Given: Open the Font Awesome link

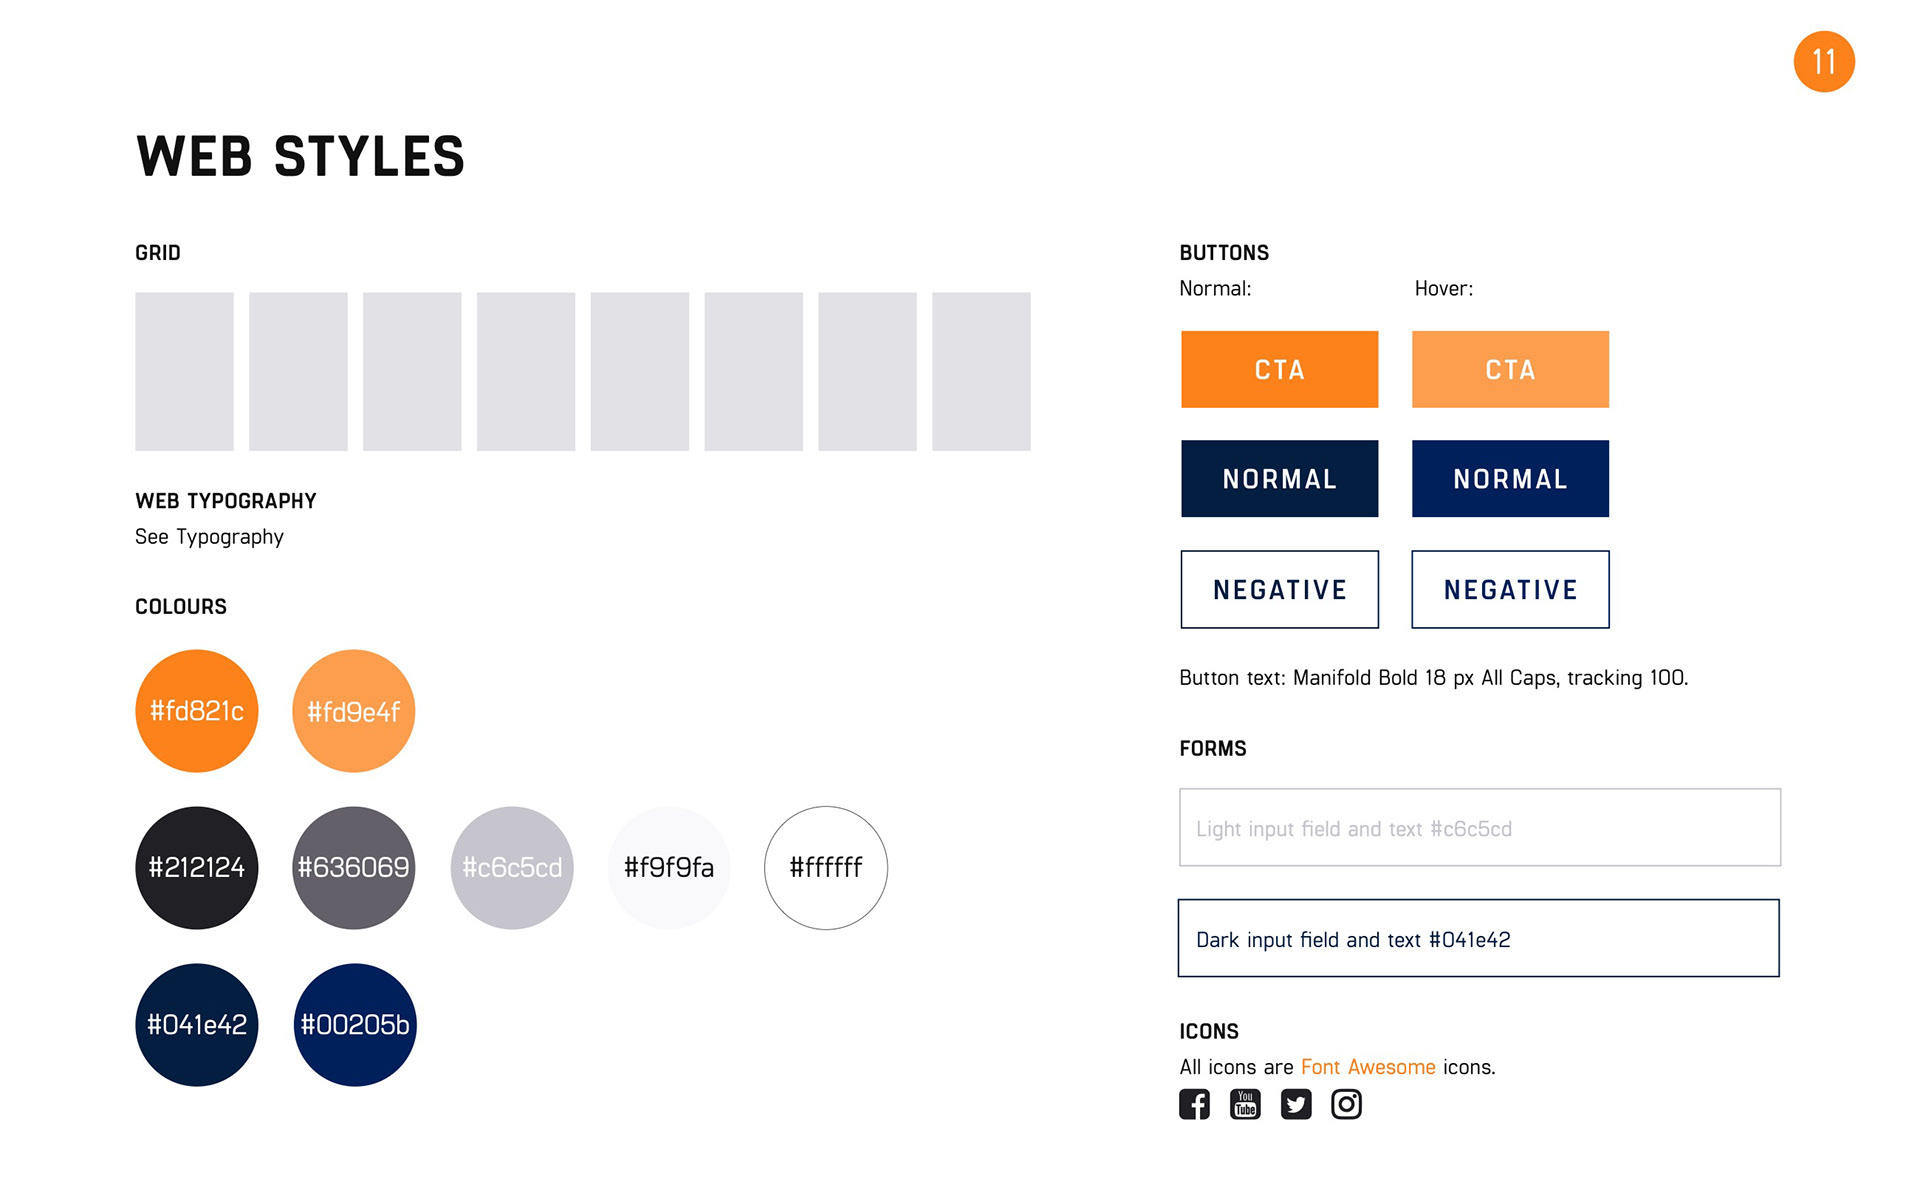Looking at the screenshot, I should [1368, 1067].
